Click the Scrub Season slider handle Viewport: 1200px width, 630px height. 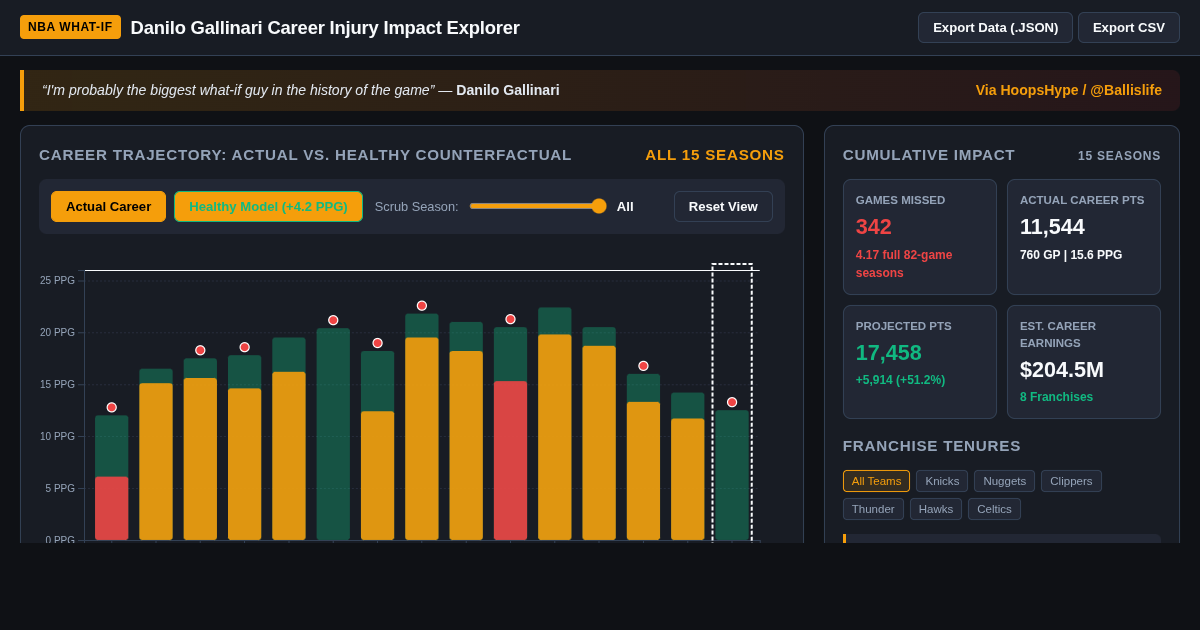pyautogui.click(x=599, y=206)
